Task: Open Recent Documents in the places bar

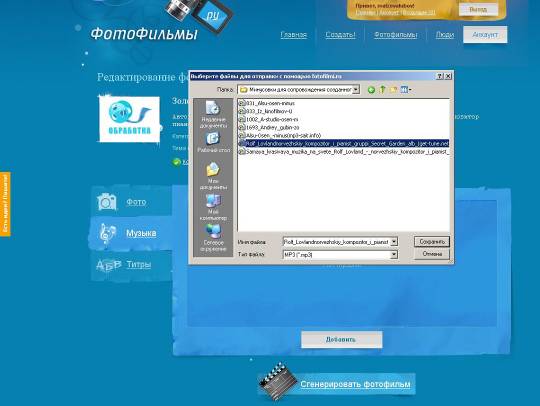Action: pyautogui.click(x=213, y=114)
